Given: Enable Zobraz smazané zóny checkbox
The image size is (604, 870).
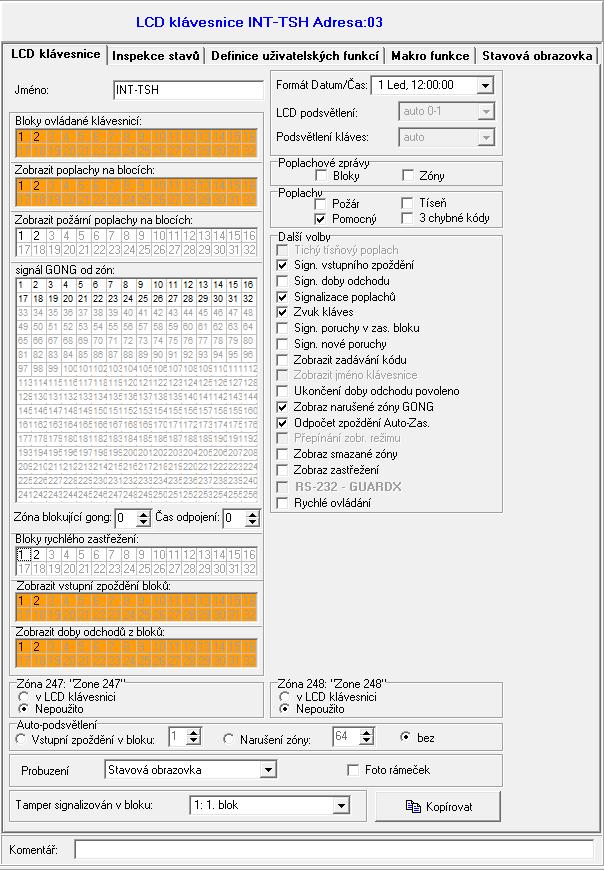Looking at the screenshot, I should tap(282, 454).
